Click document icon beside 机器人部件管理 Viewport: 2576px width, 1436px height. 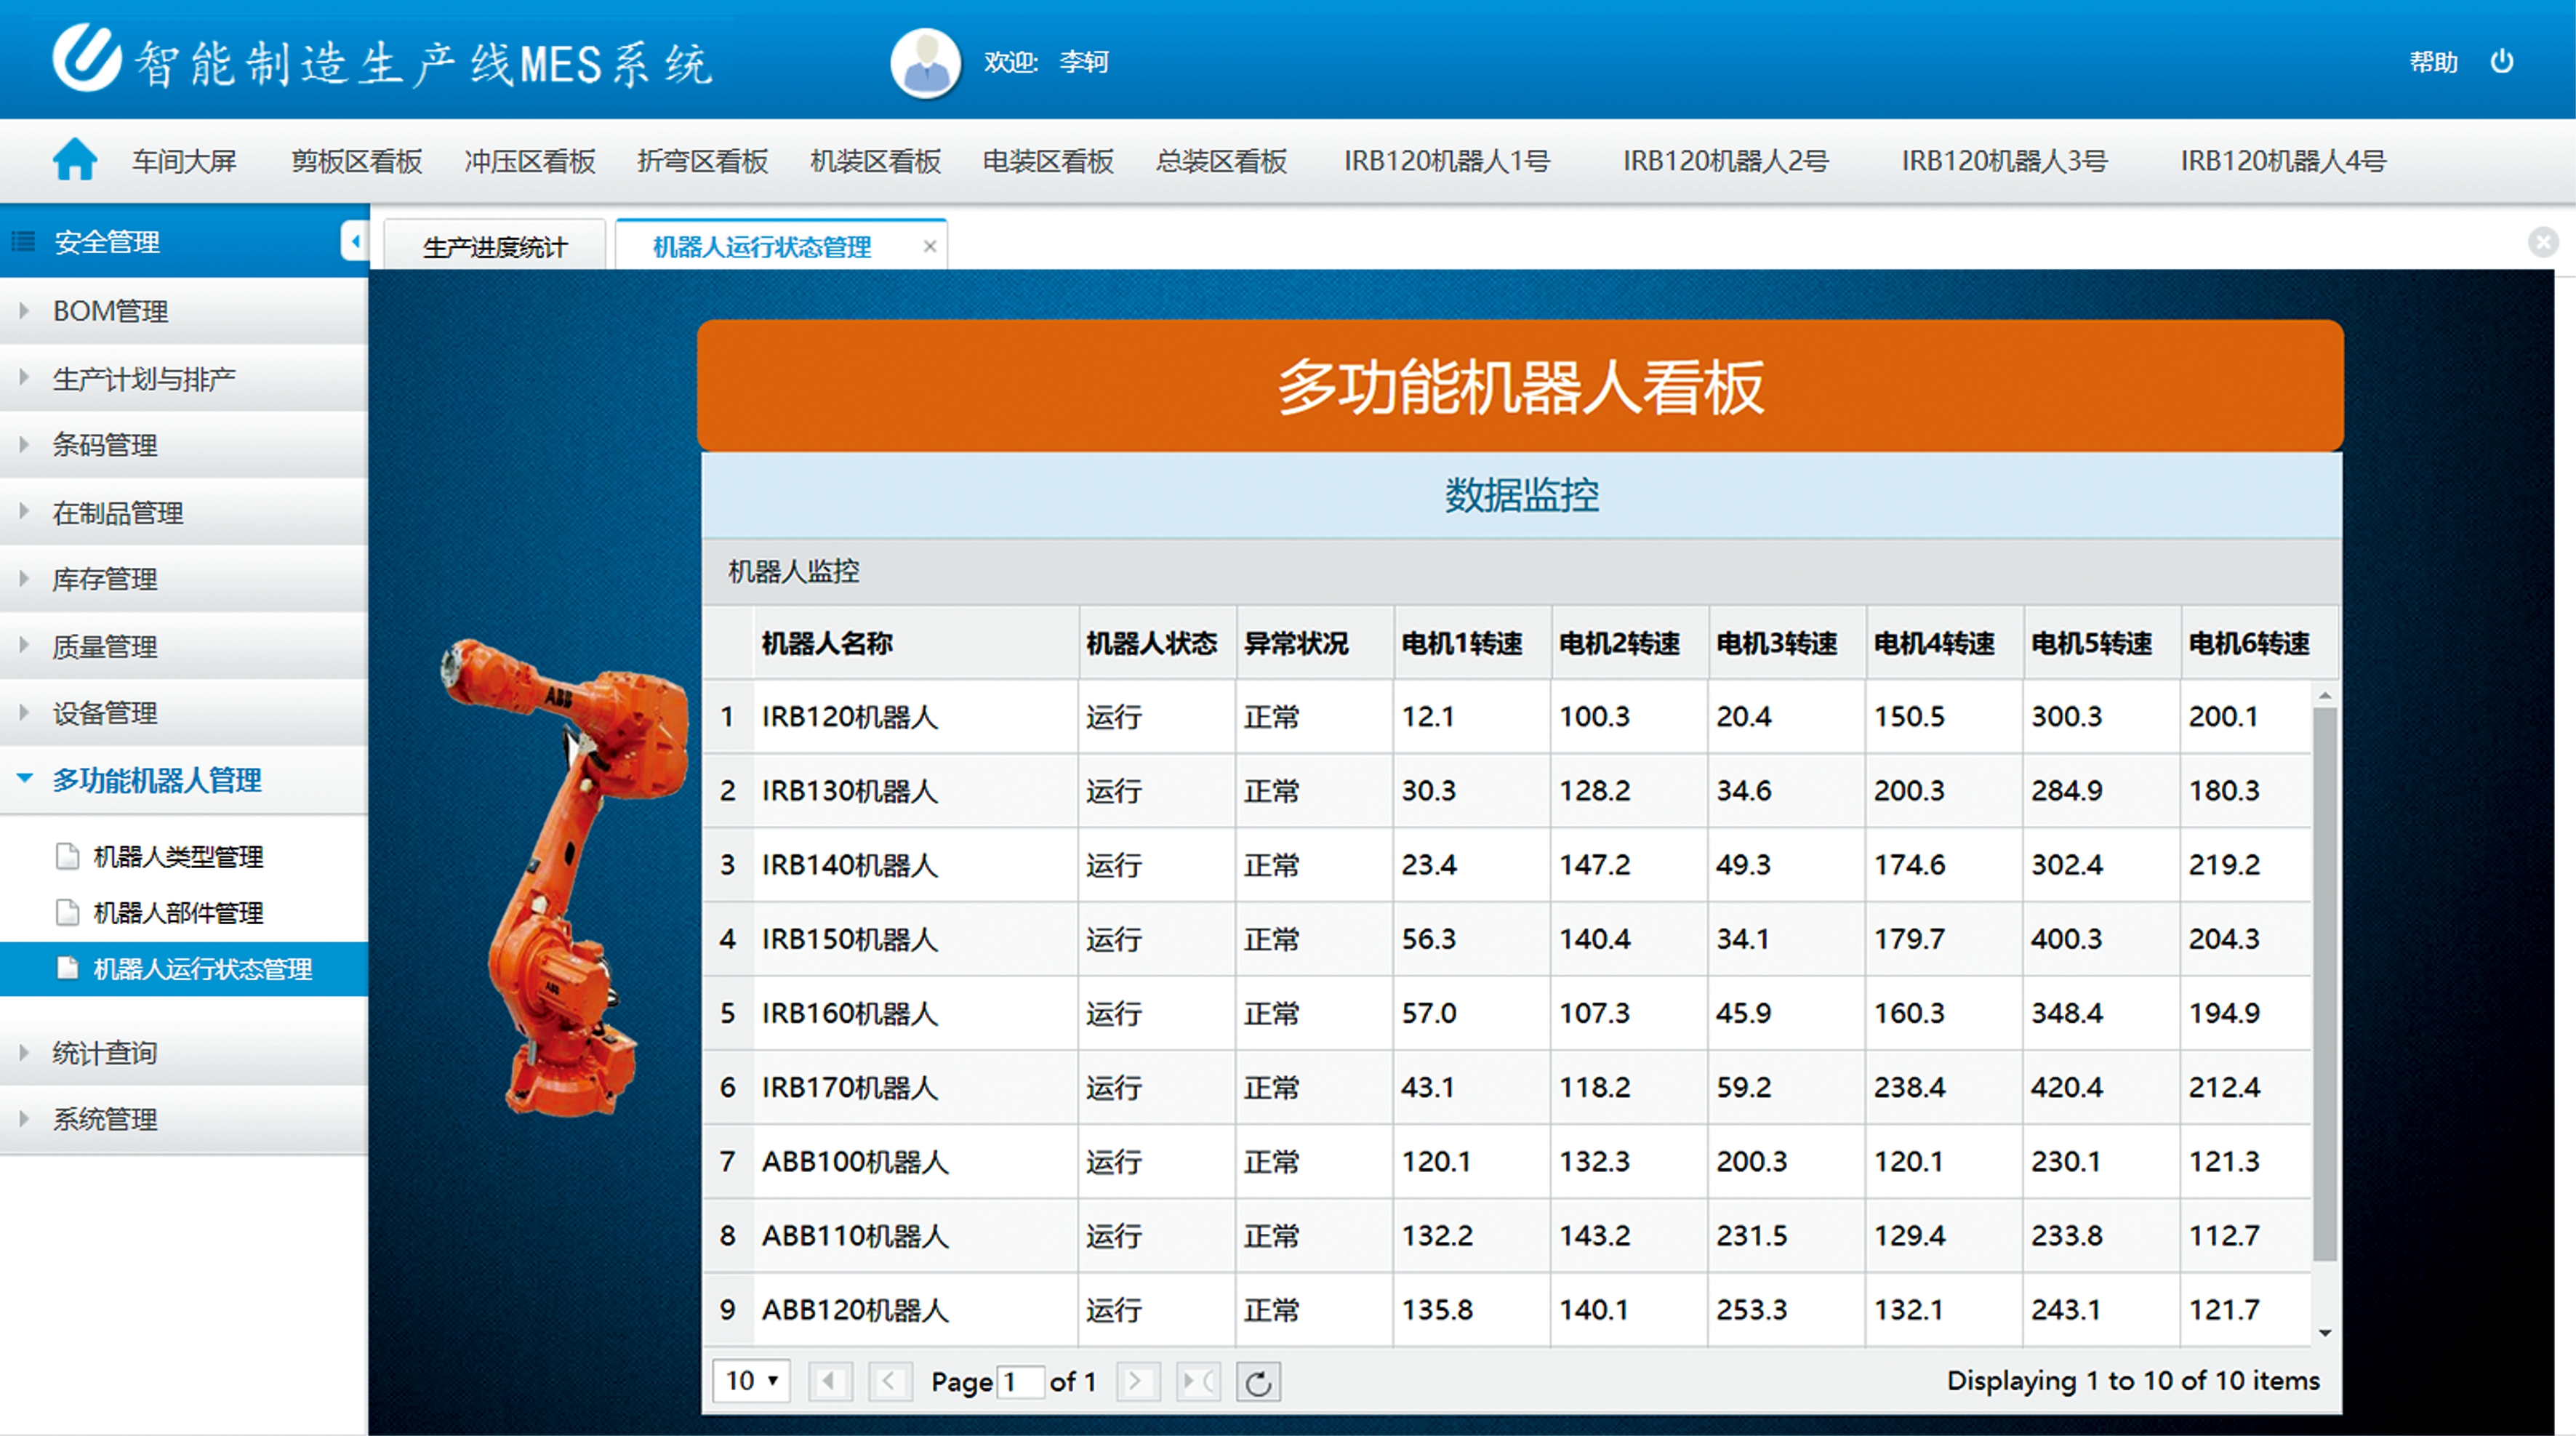(67, 912)
